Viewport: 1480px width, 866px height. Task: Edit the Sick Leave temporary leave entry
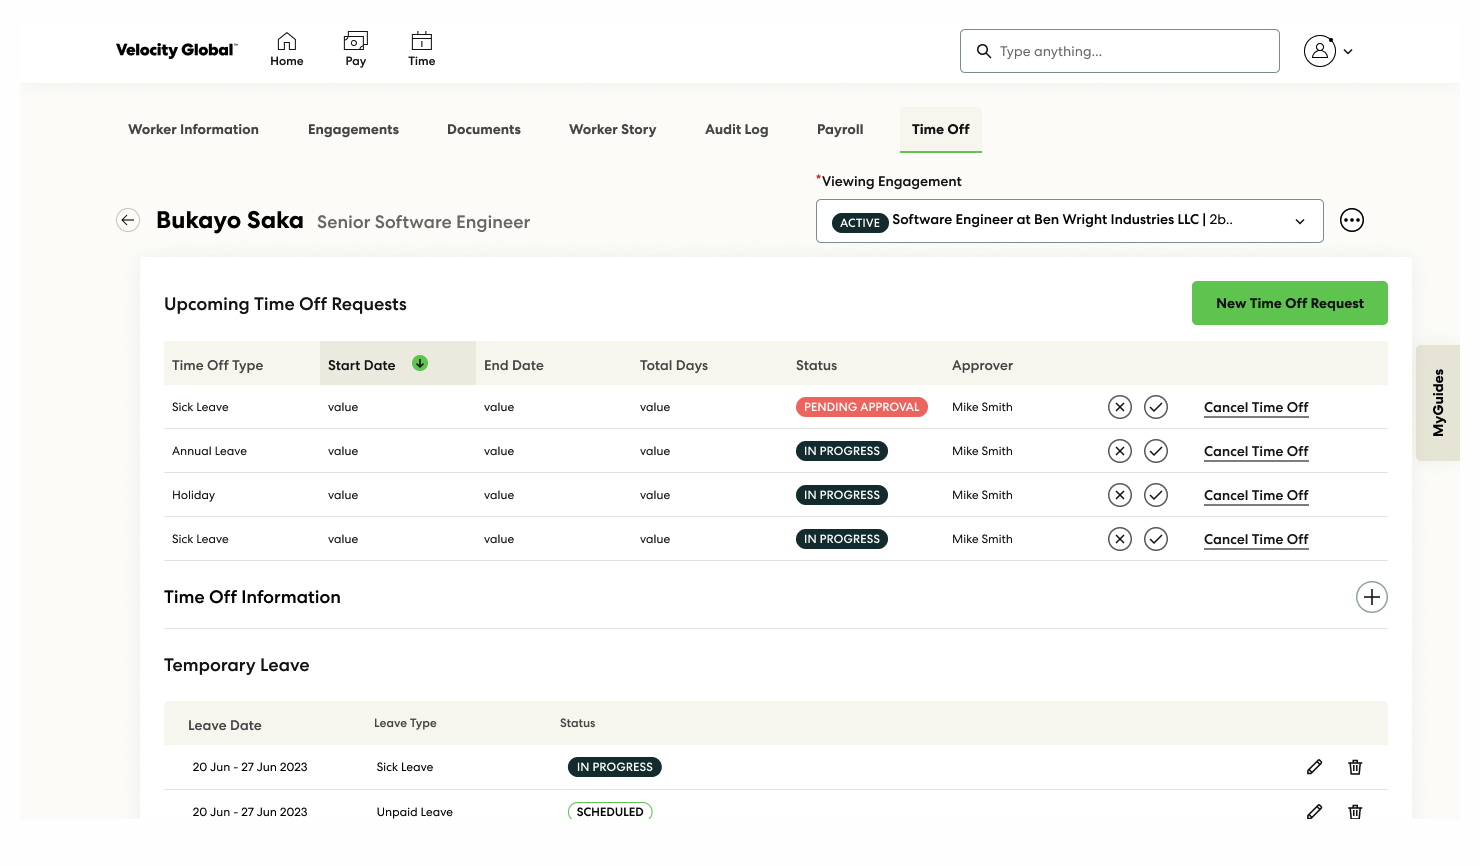1315,767
